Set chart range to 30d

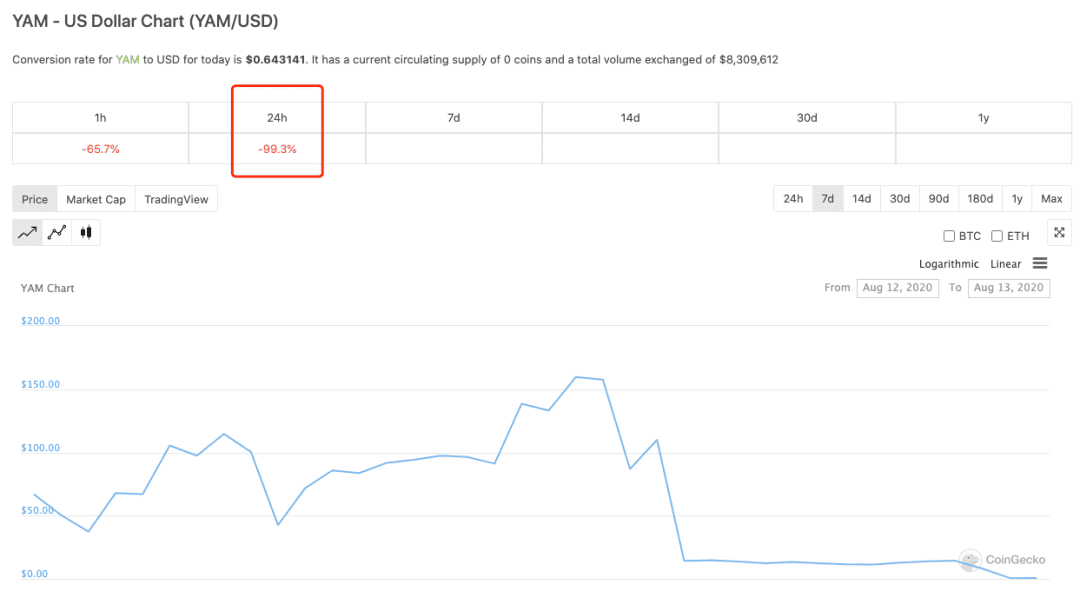pos(900,198)
